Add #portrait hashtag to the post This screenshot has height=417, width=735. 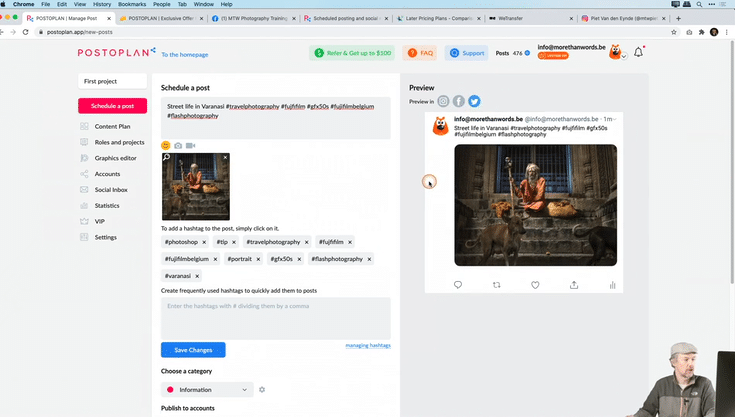[240, 259]
